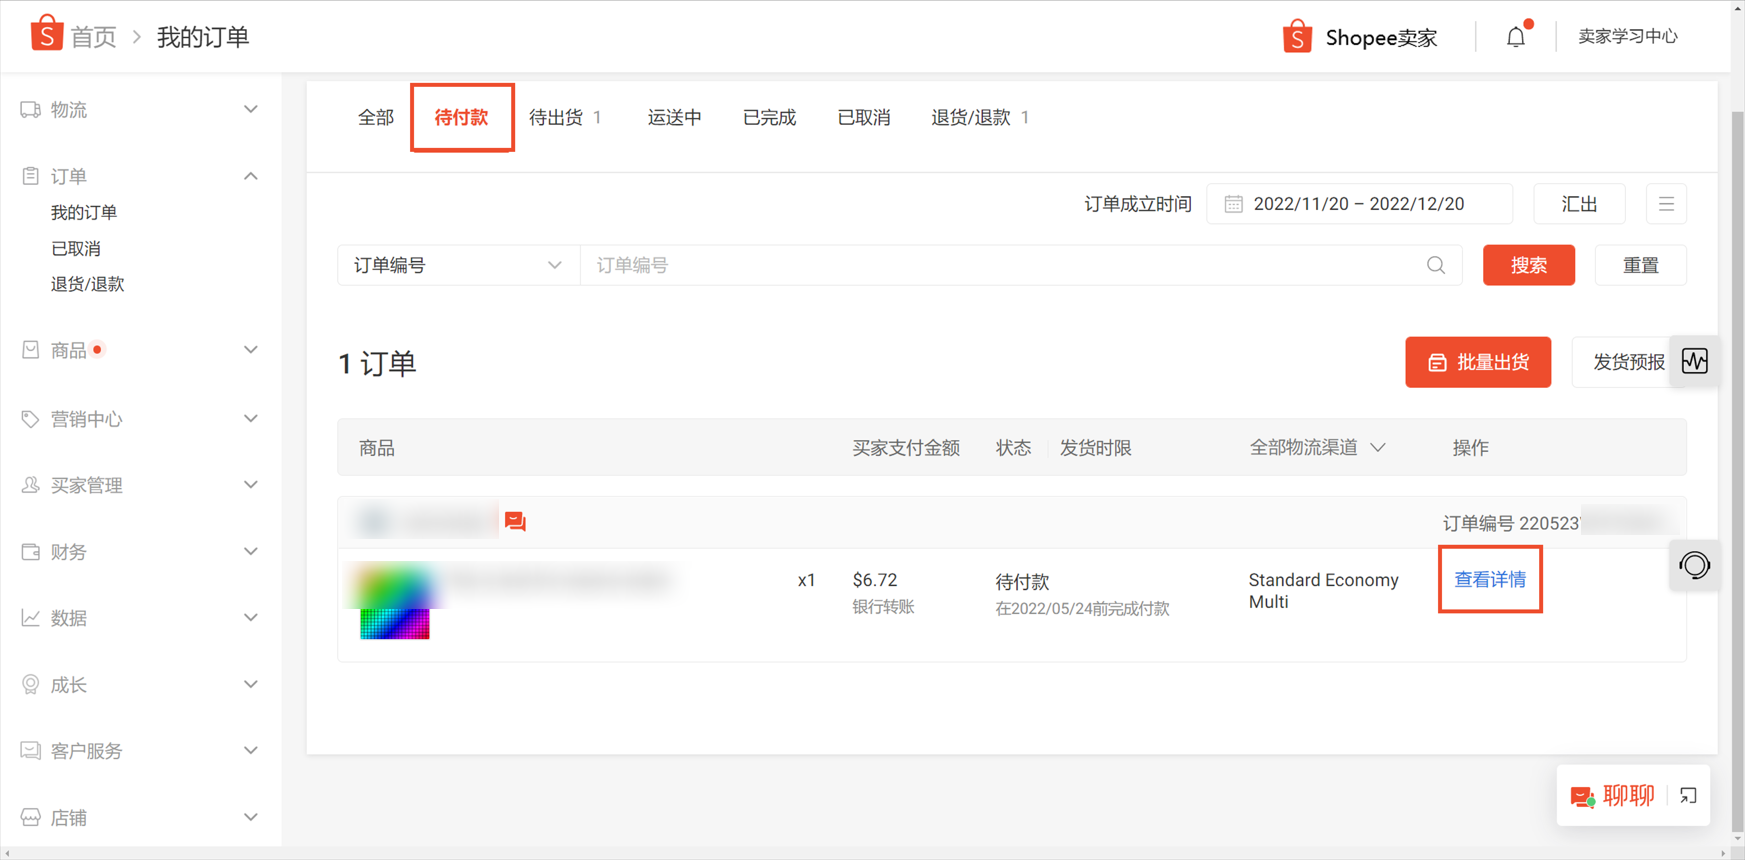Open the support headset floating icon
The image size is (1745, 860).
click(x=1695, y=565)
